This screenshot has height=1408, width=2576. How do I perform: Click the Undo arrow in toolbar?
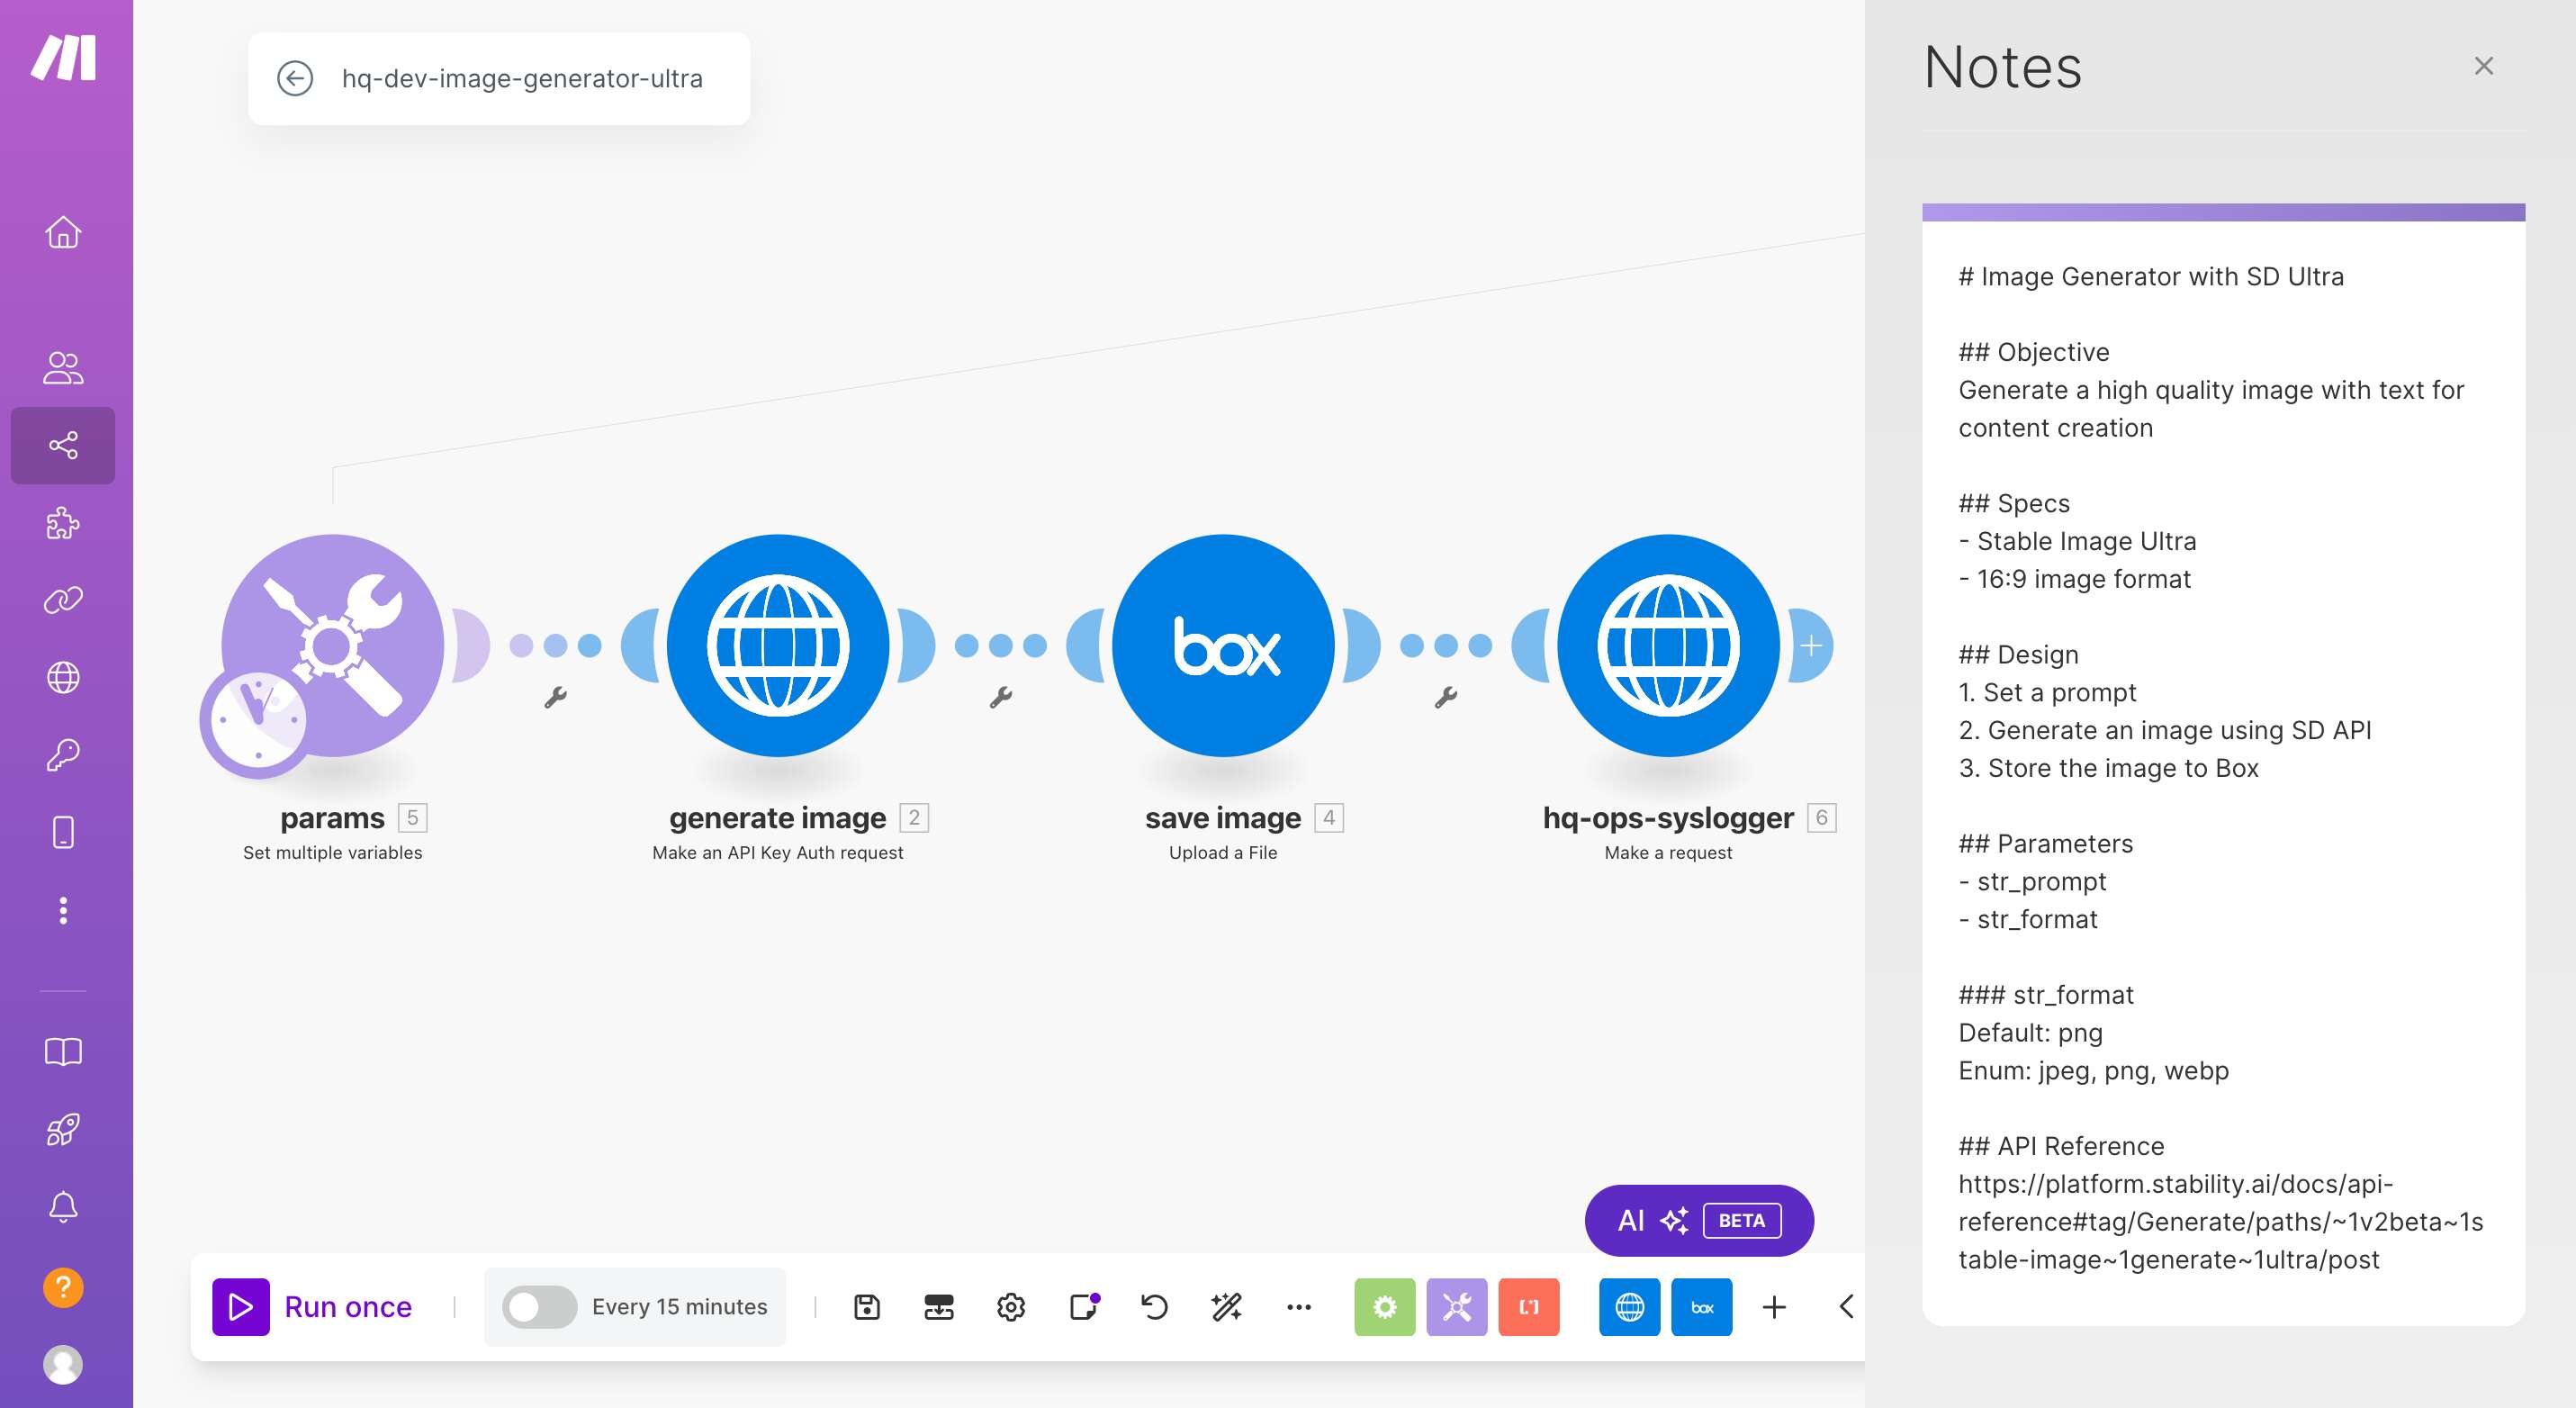tap(1155, 1306)
